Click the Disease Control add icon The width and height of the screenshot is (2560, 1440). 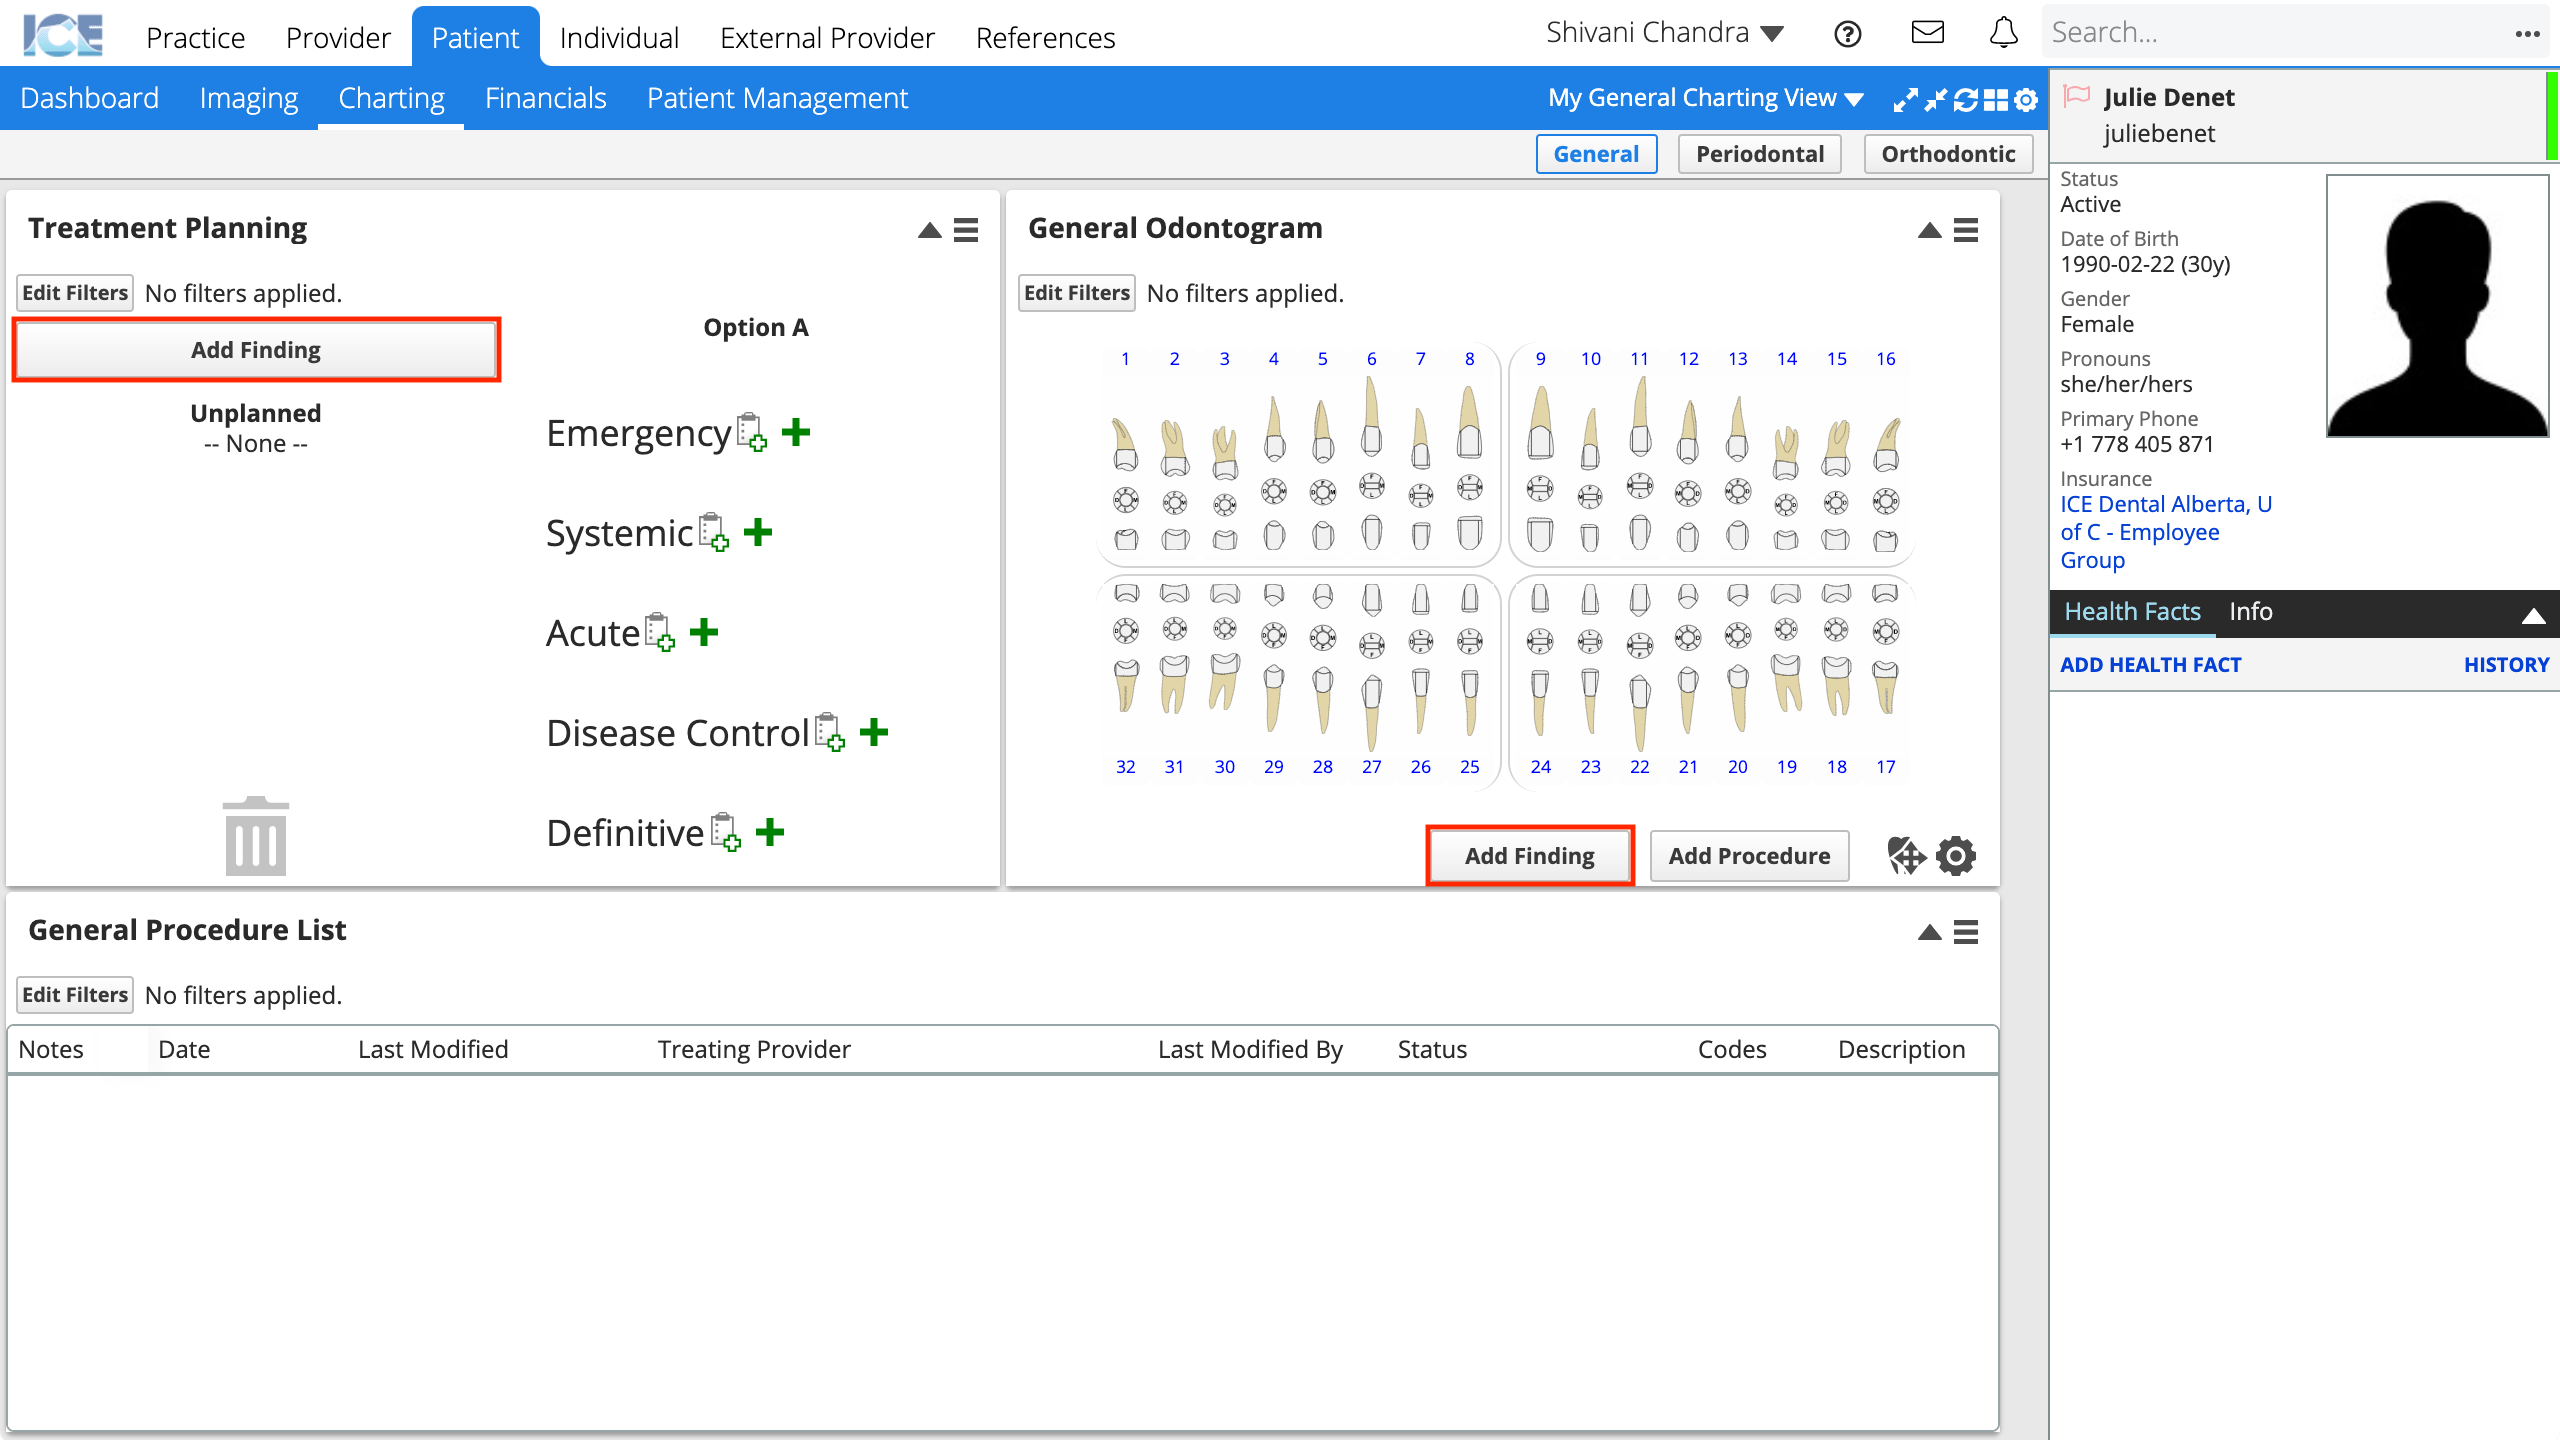[876, 731]
